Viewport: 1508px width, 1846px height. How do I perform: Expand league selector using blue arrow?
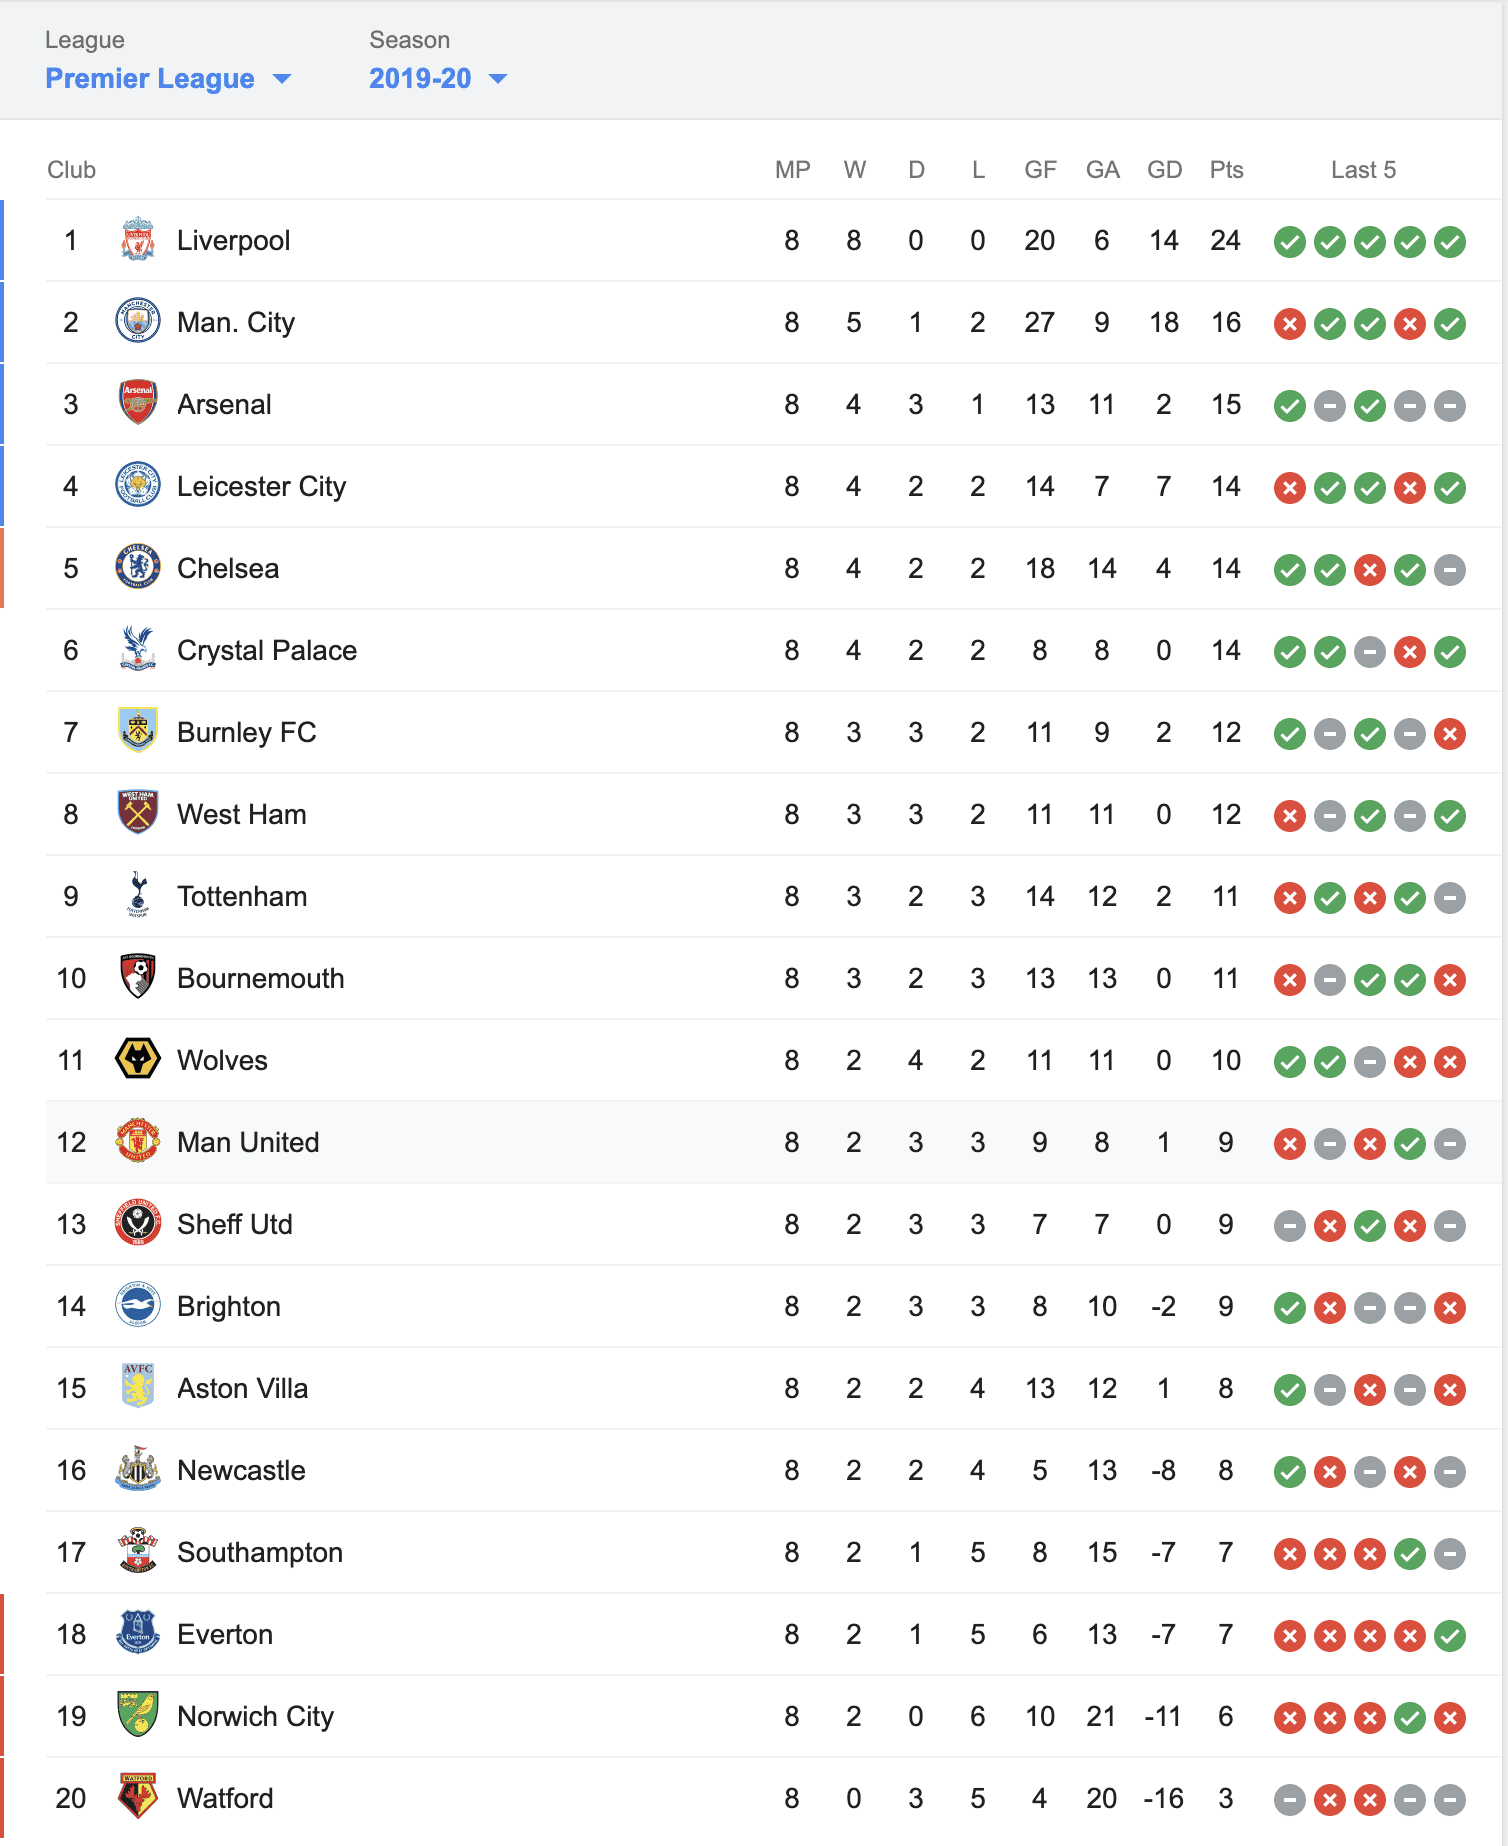(282, 79)
